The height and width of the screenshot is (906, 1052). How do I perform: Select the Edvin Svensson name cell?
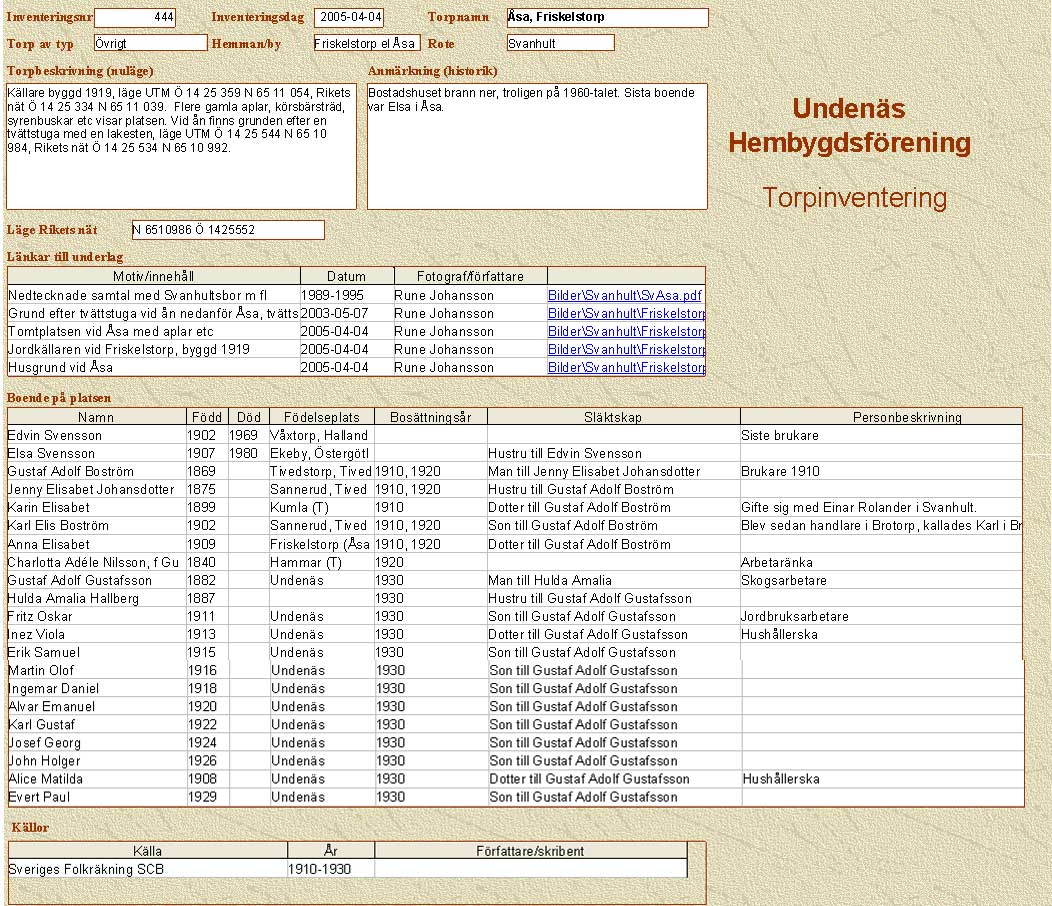[x=97, y=436]
